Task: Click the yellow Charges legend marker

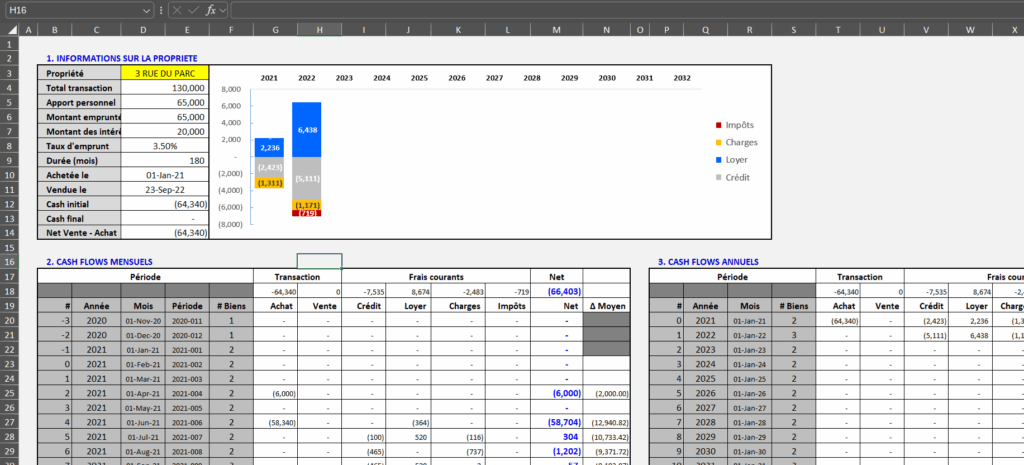Action: [x=717, y=142]
